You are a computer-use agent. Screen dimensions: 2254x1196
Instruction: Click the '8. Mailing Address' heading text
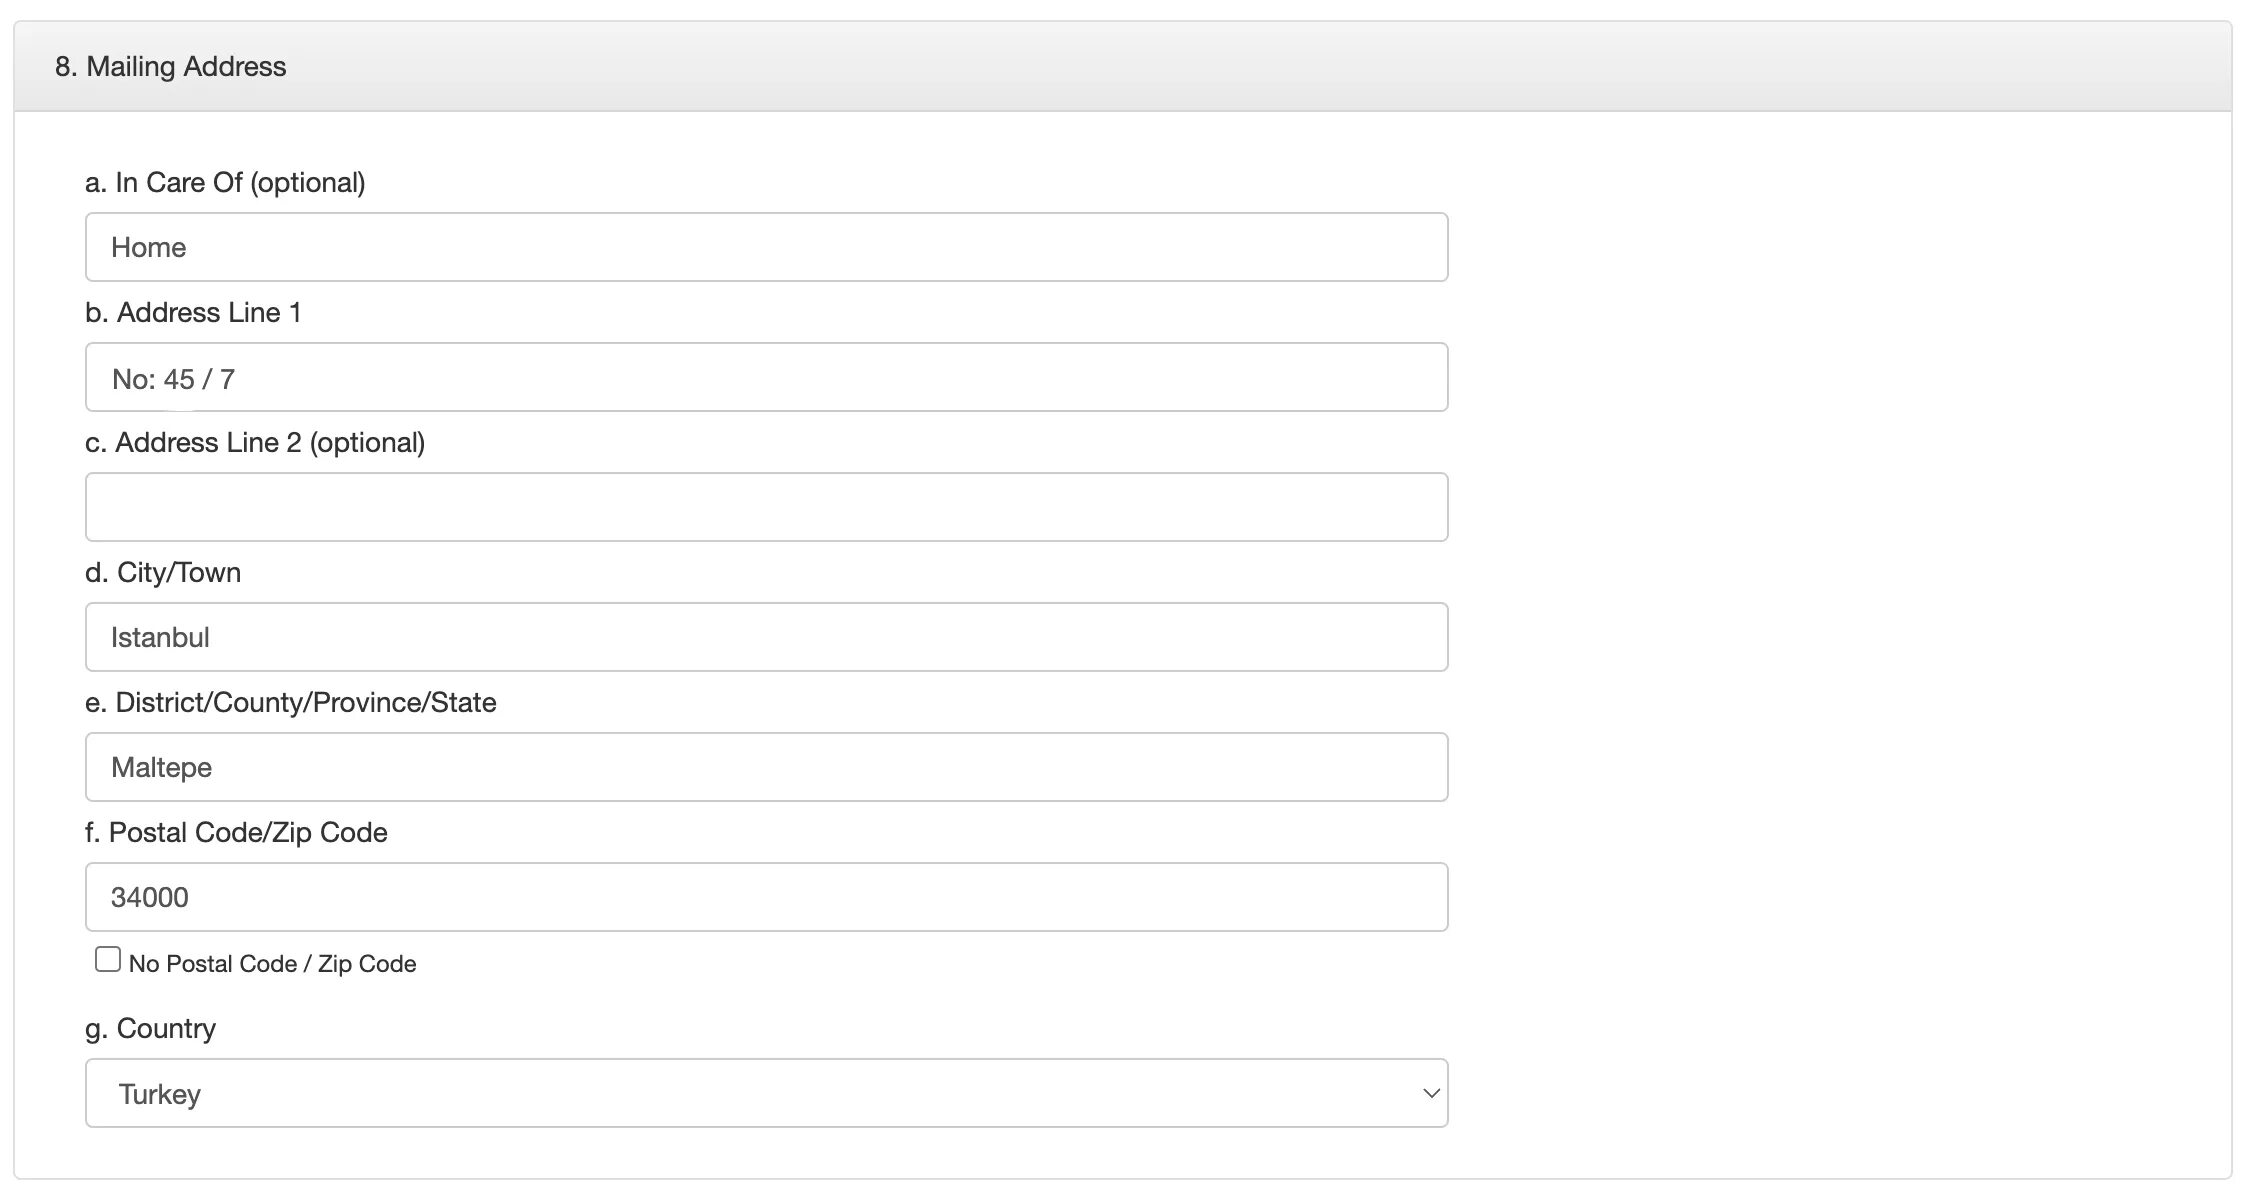tap(171, 67)
